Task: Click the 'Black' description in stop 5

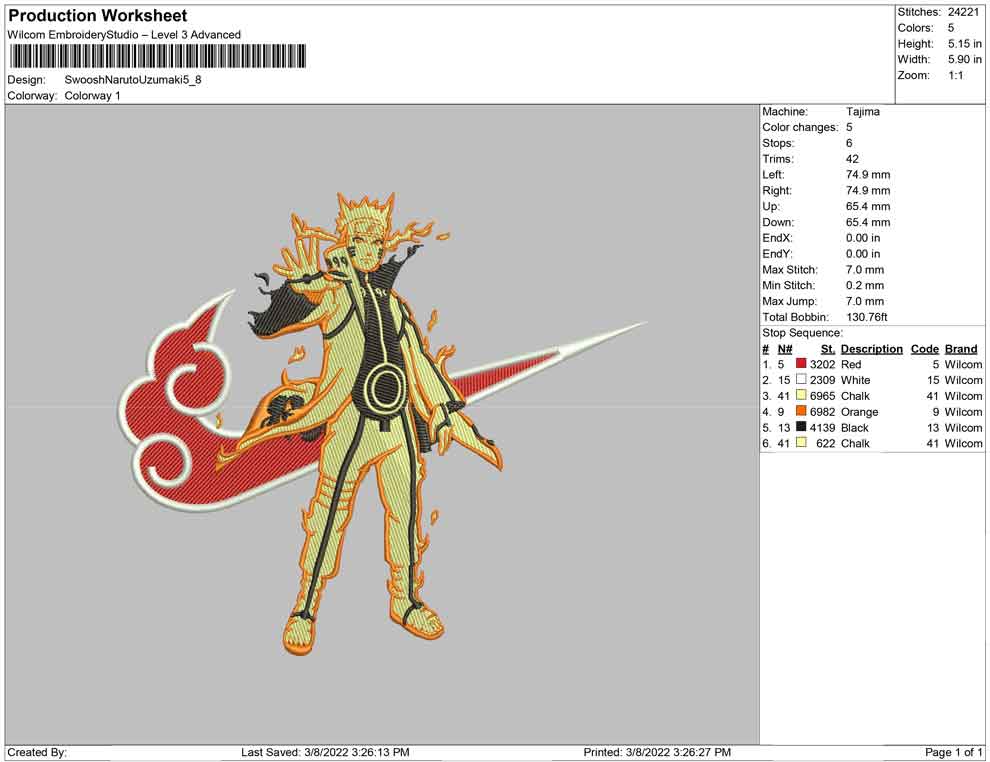Action: [x=855, y=427]
